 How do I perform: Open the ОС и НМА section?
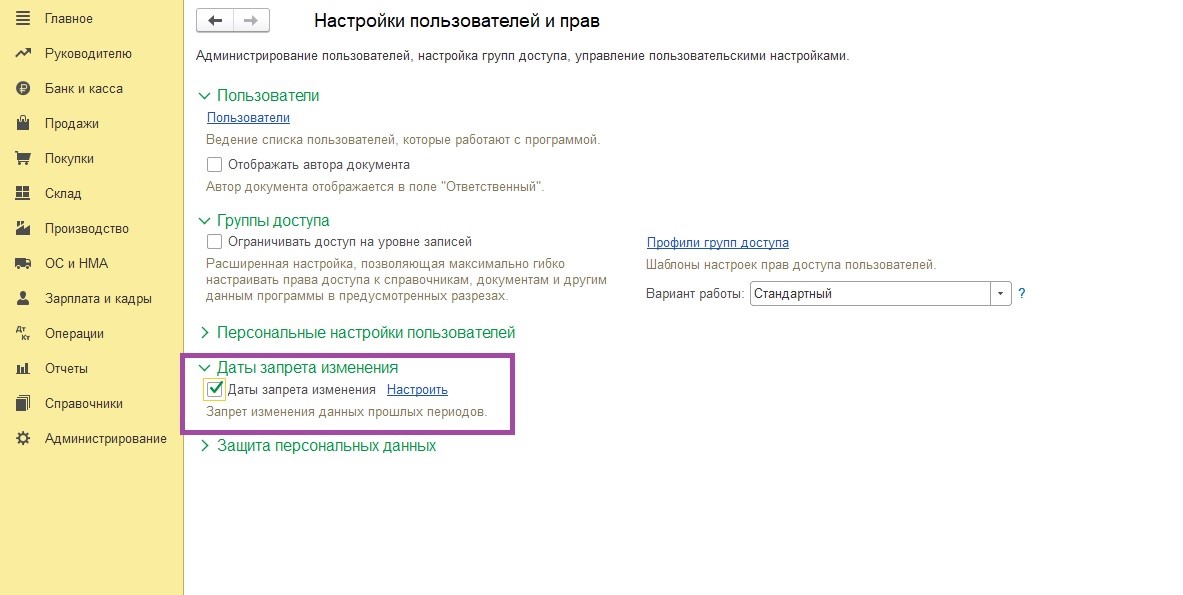[x=76, y=263]
